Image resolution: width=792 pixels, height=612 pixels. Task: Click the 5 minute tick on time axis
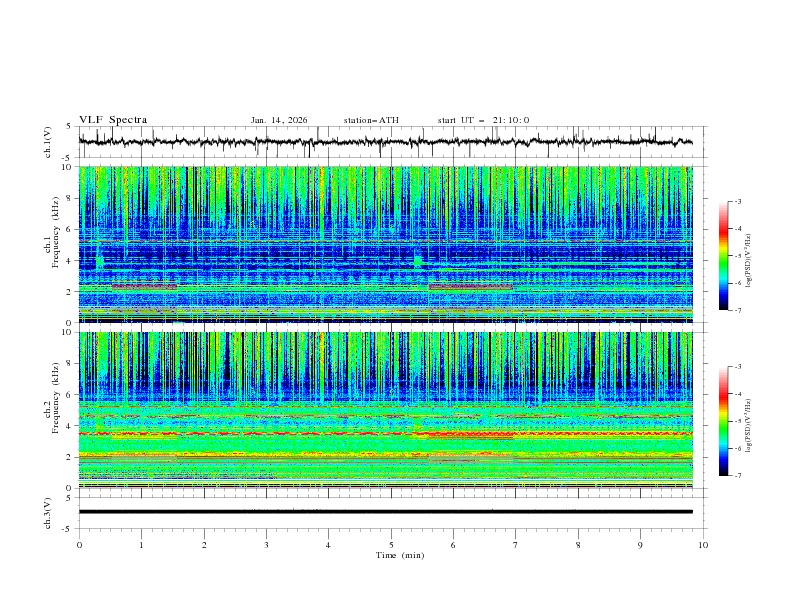click(391, 545)
